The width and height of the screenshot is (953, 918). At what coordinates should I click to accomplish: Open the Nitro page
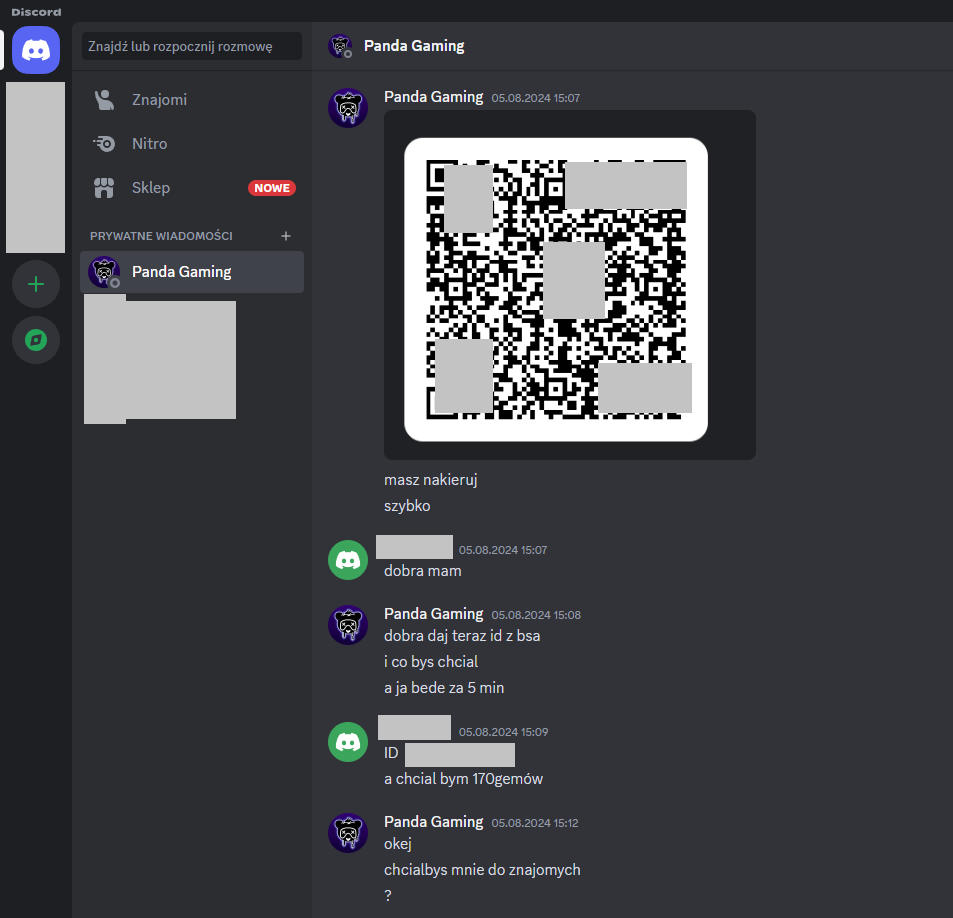click(x=149, y=144)
